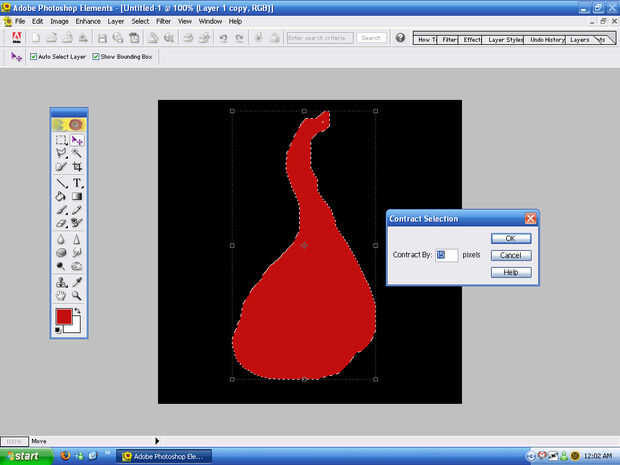Click OK in Contract Selection dialog
This screenshot has height=465, width=620.
(x=510, y=238)
